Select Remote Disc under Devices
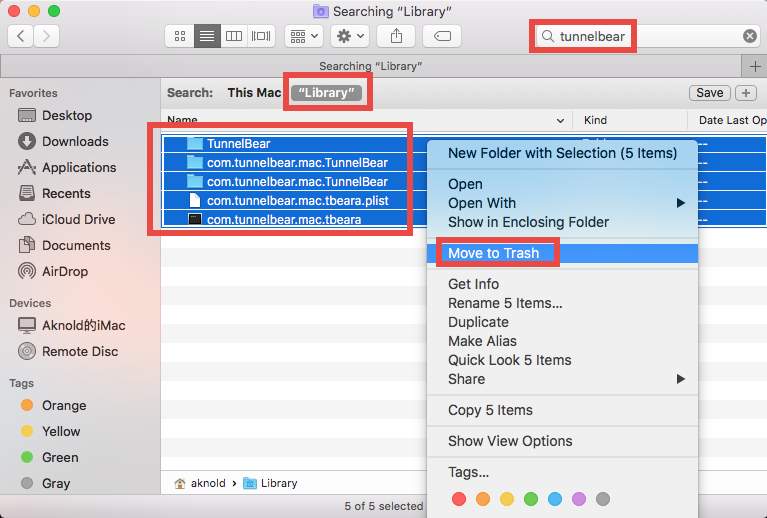 point(68,351)
